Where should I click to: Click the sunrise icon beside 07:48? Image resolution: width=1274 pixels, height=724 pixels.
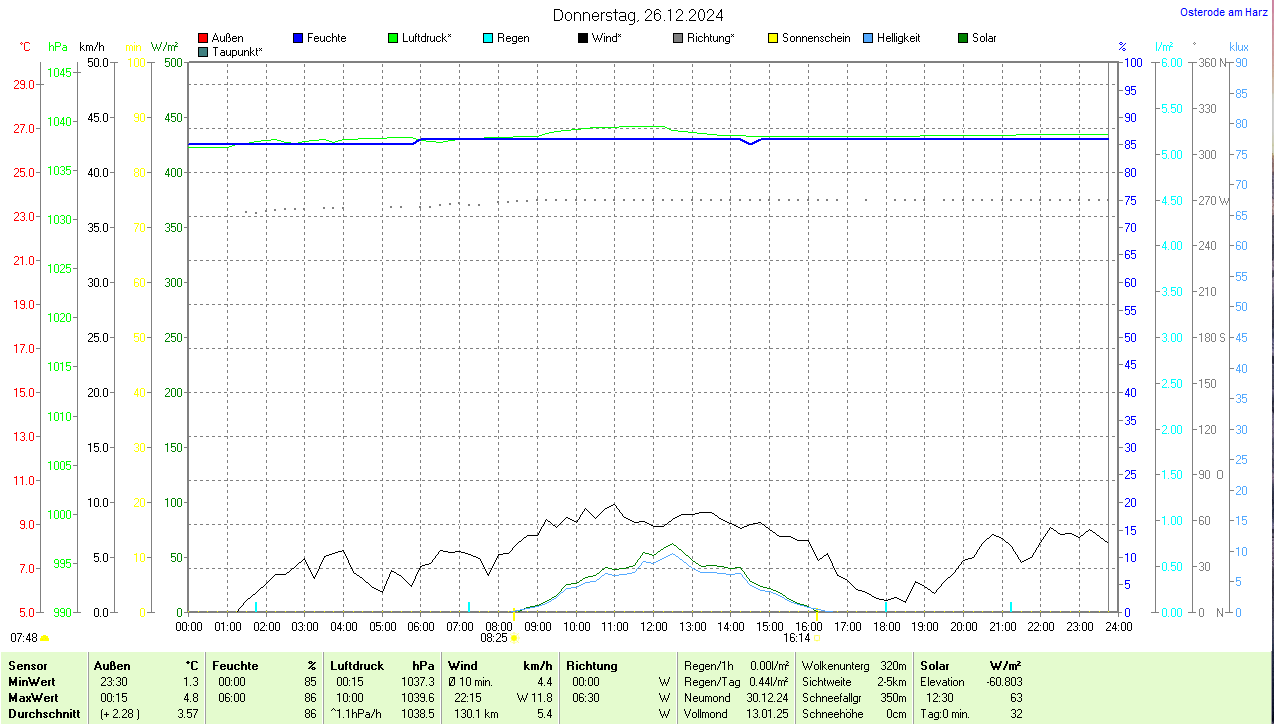[x=45, y=637]
